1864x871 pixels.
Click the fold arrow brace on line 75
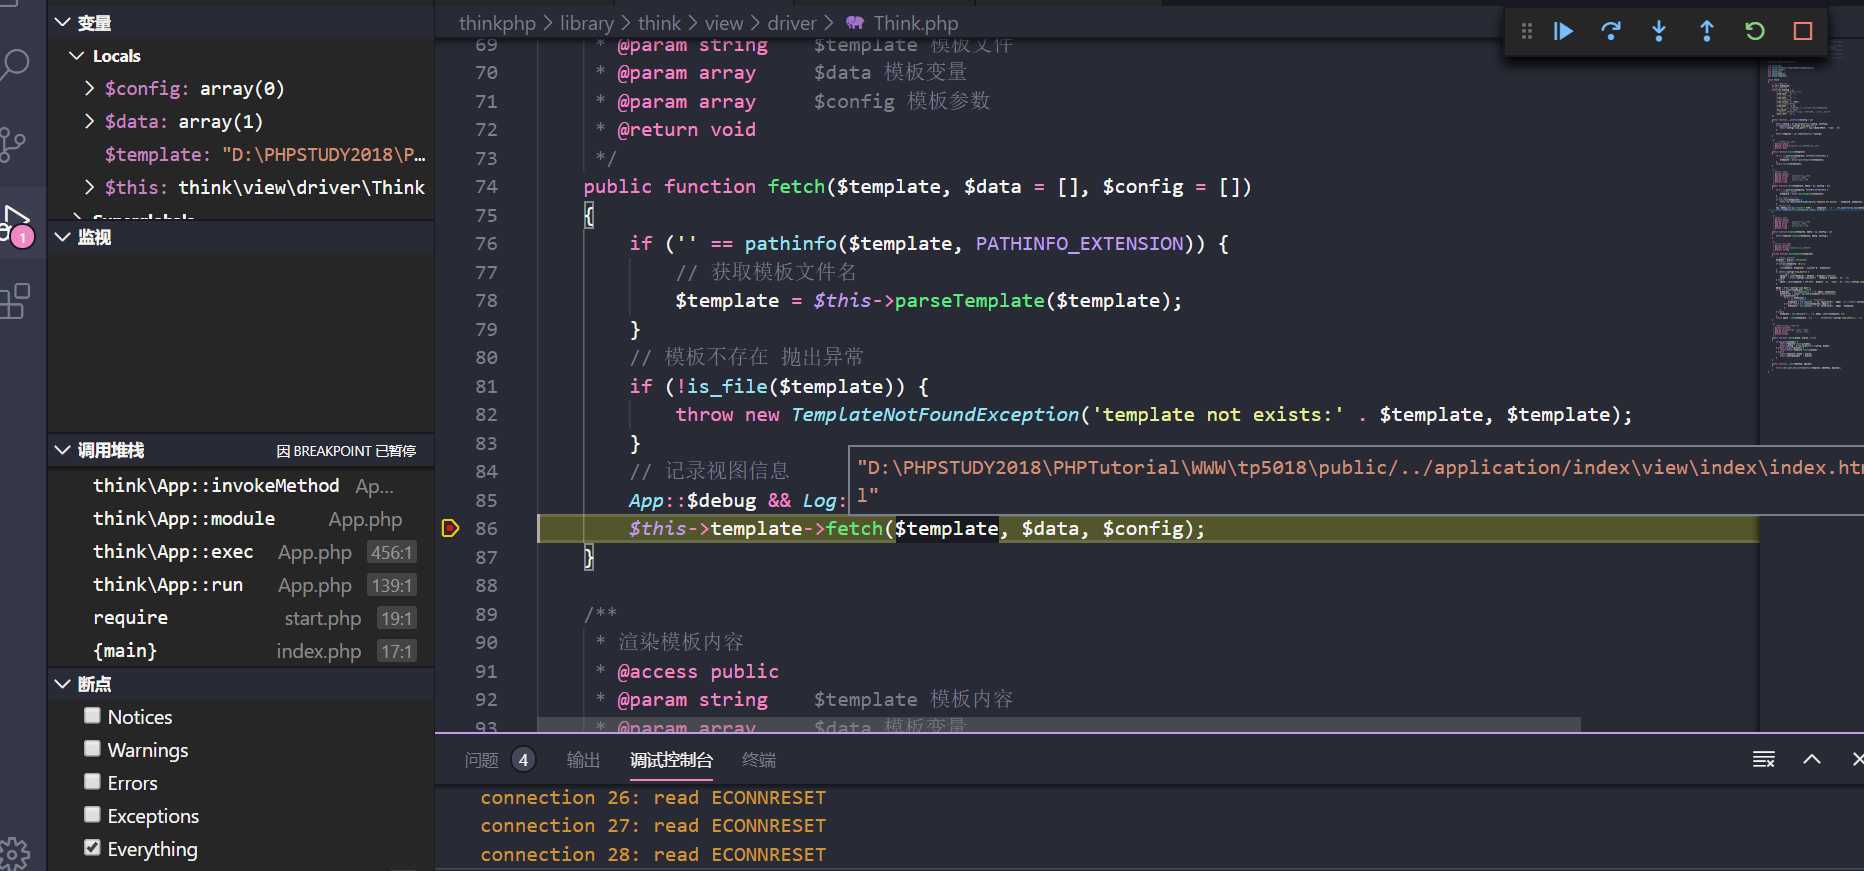[x=589, y=215]
